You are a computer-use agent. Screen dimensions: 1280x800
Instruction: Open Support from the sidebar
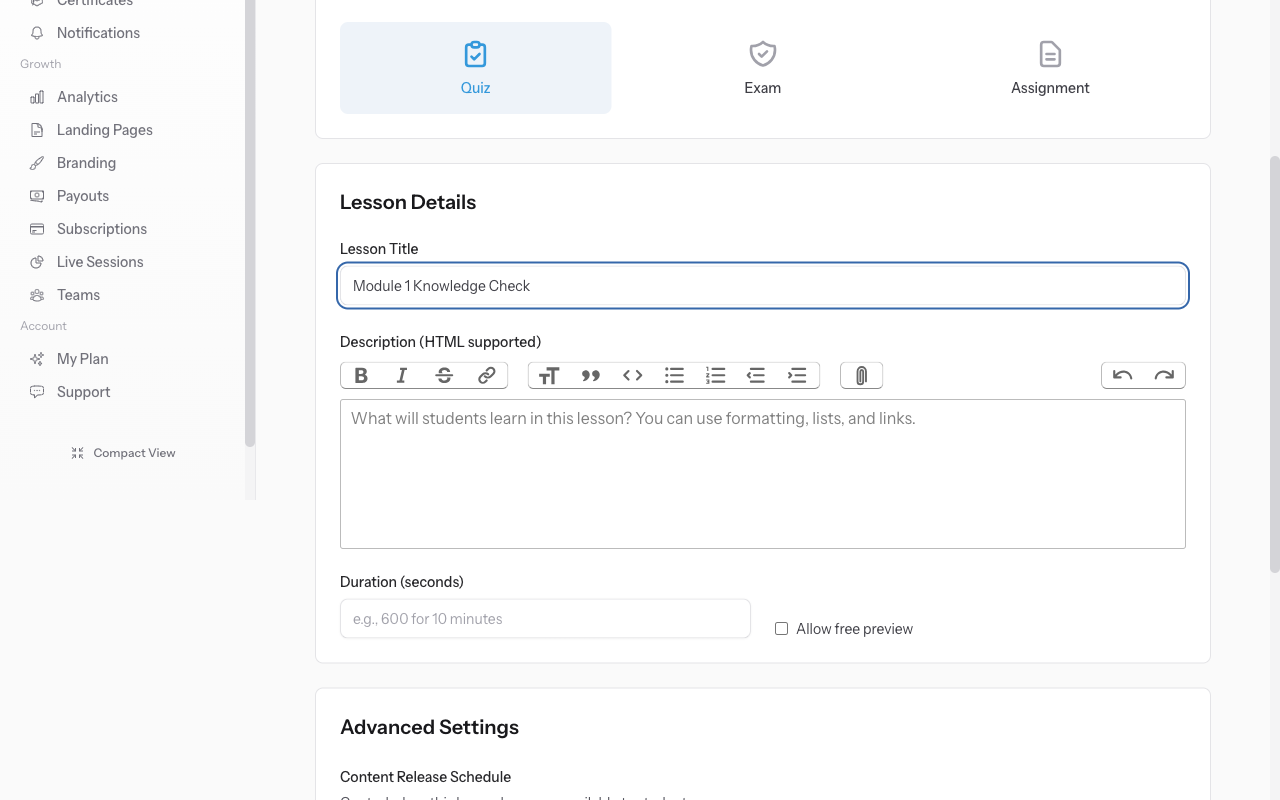pyautogui.click(x=83, y=391)
